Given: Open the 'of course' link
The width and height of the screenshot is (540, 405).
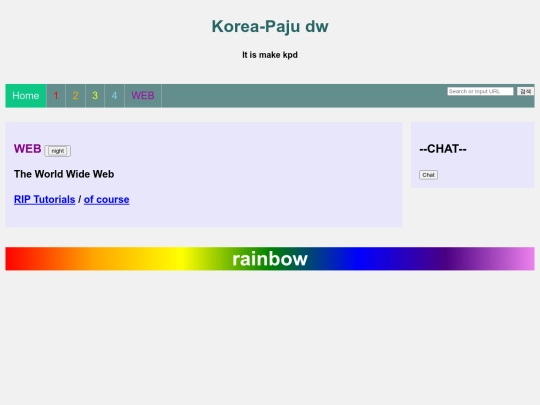Looking at the screenshot, I should coord(106,199).
